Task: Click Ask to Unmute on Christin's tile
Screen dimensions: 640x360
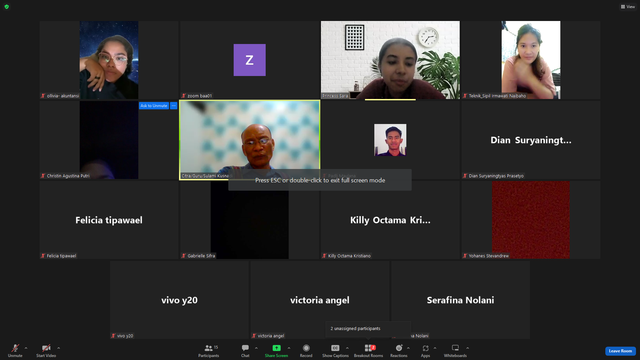Action: click(154, 106)
